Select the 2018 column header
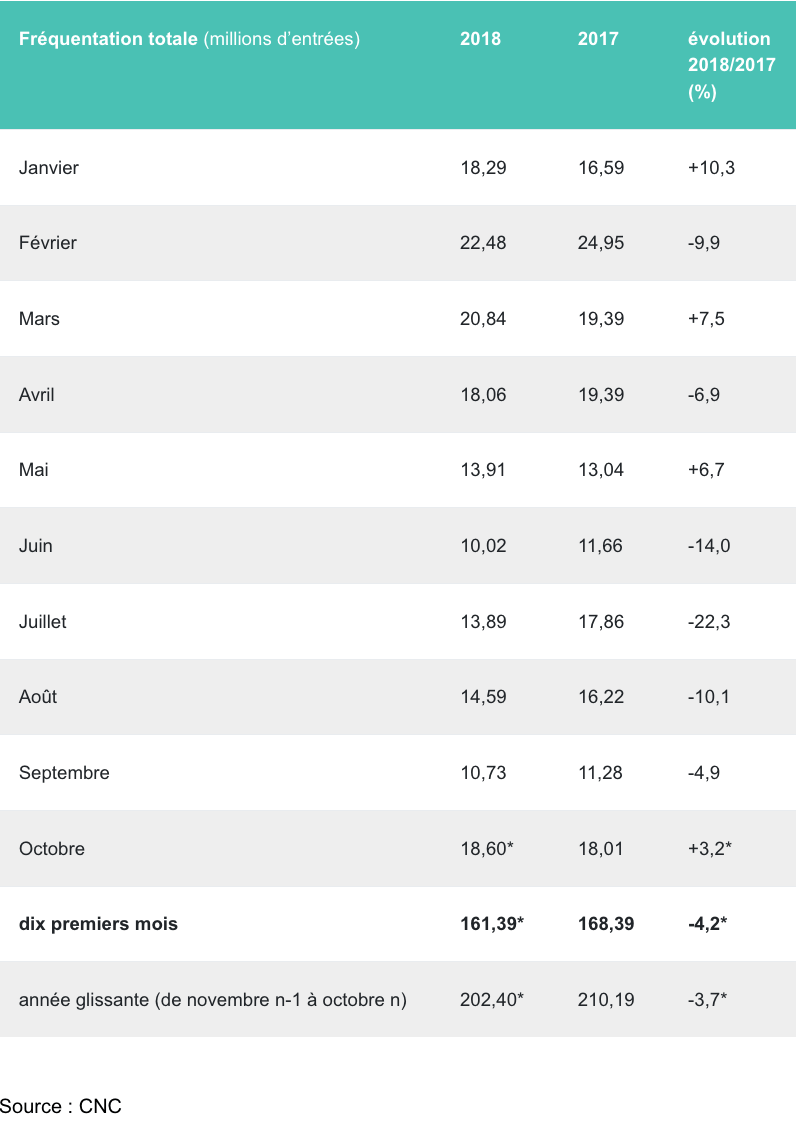Screen dimensions: 796x1124 pyautogui.click(x=480, y=39)
